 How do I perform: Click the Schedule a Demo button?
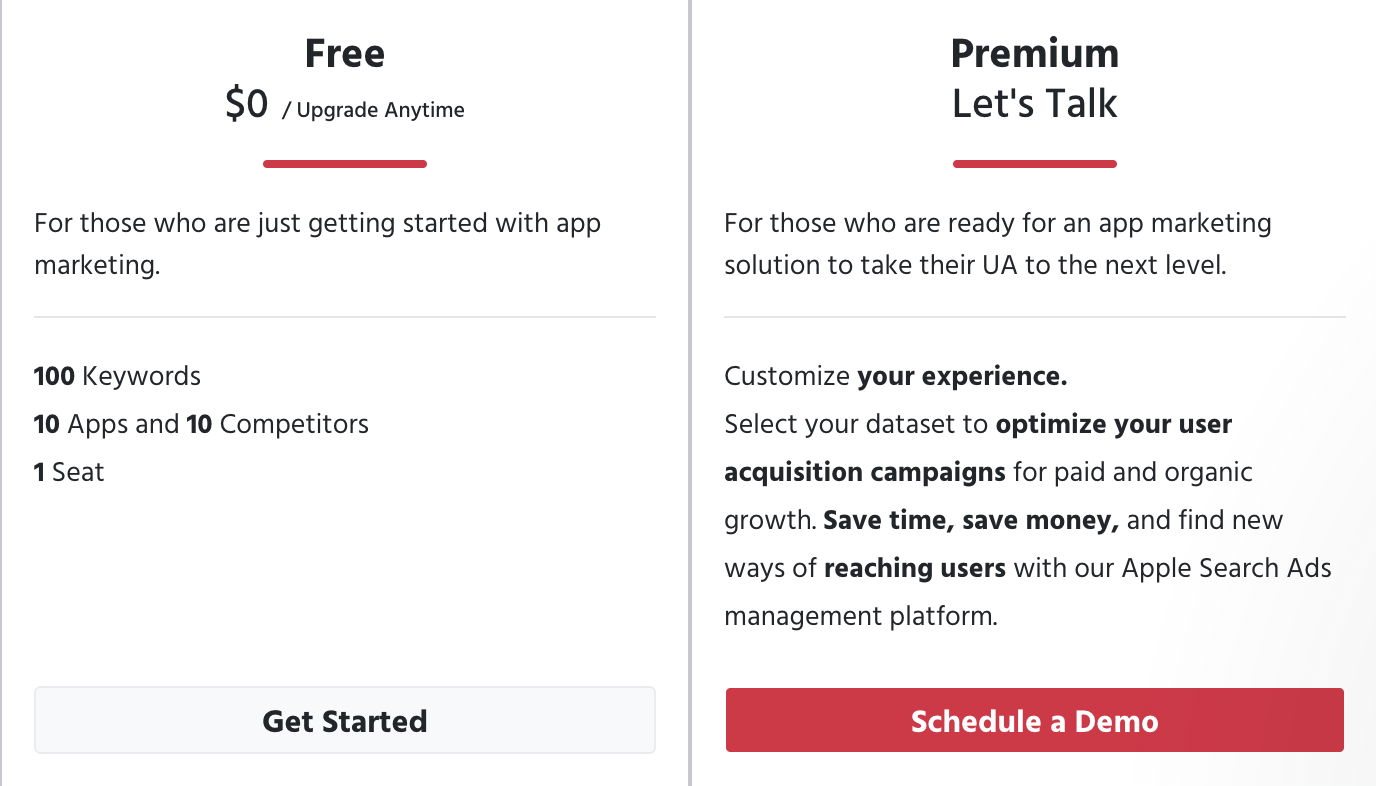pos(1034,720)
